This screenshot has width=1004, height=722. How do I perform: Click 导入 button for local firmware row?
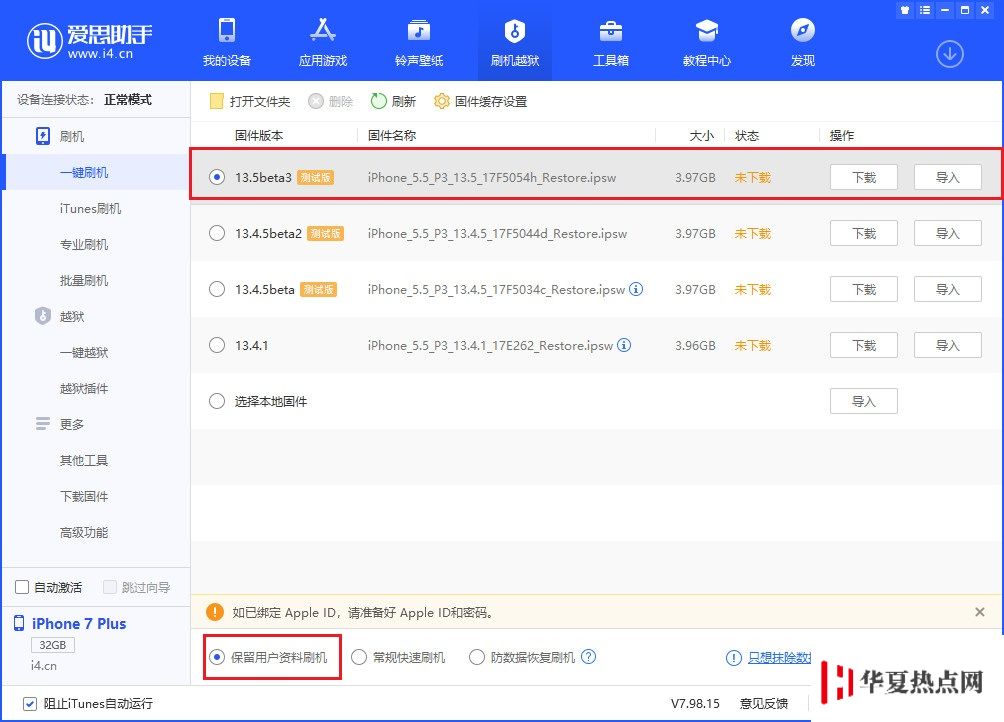coord(864,401)
